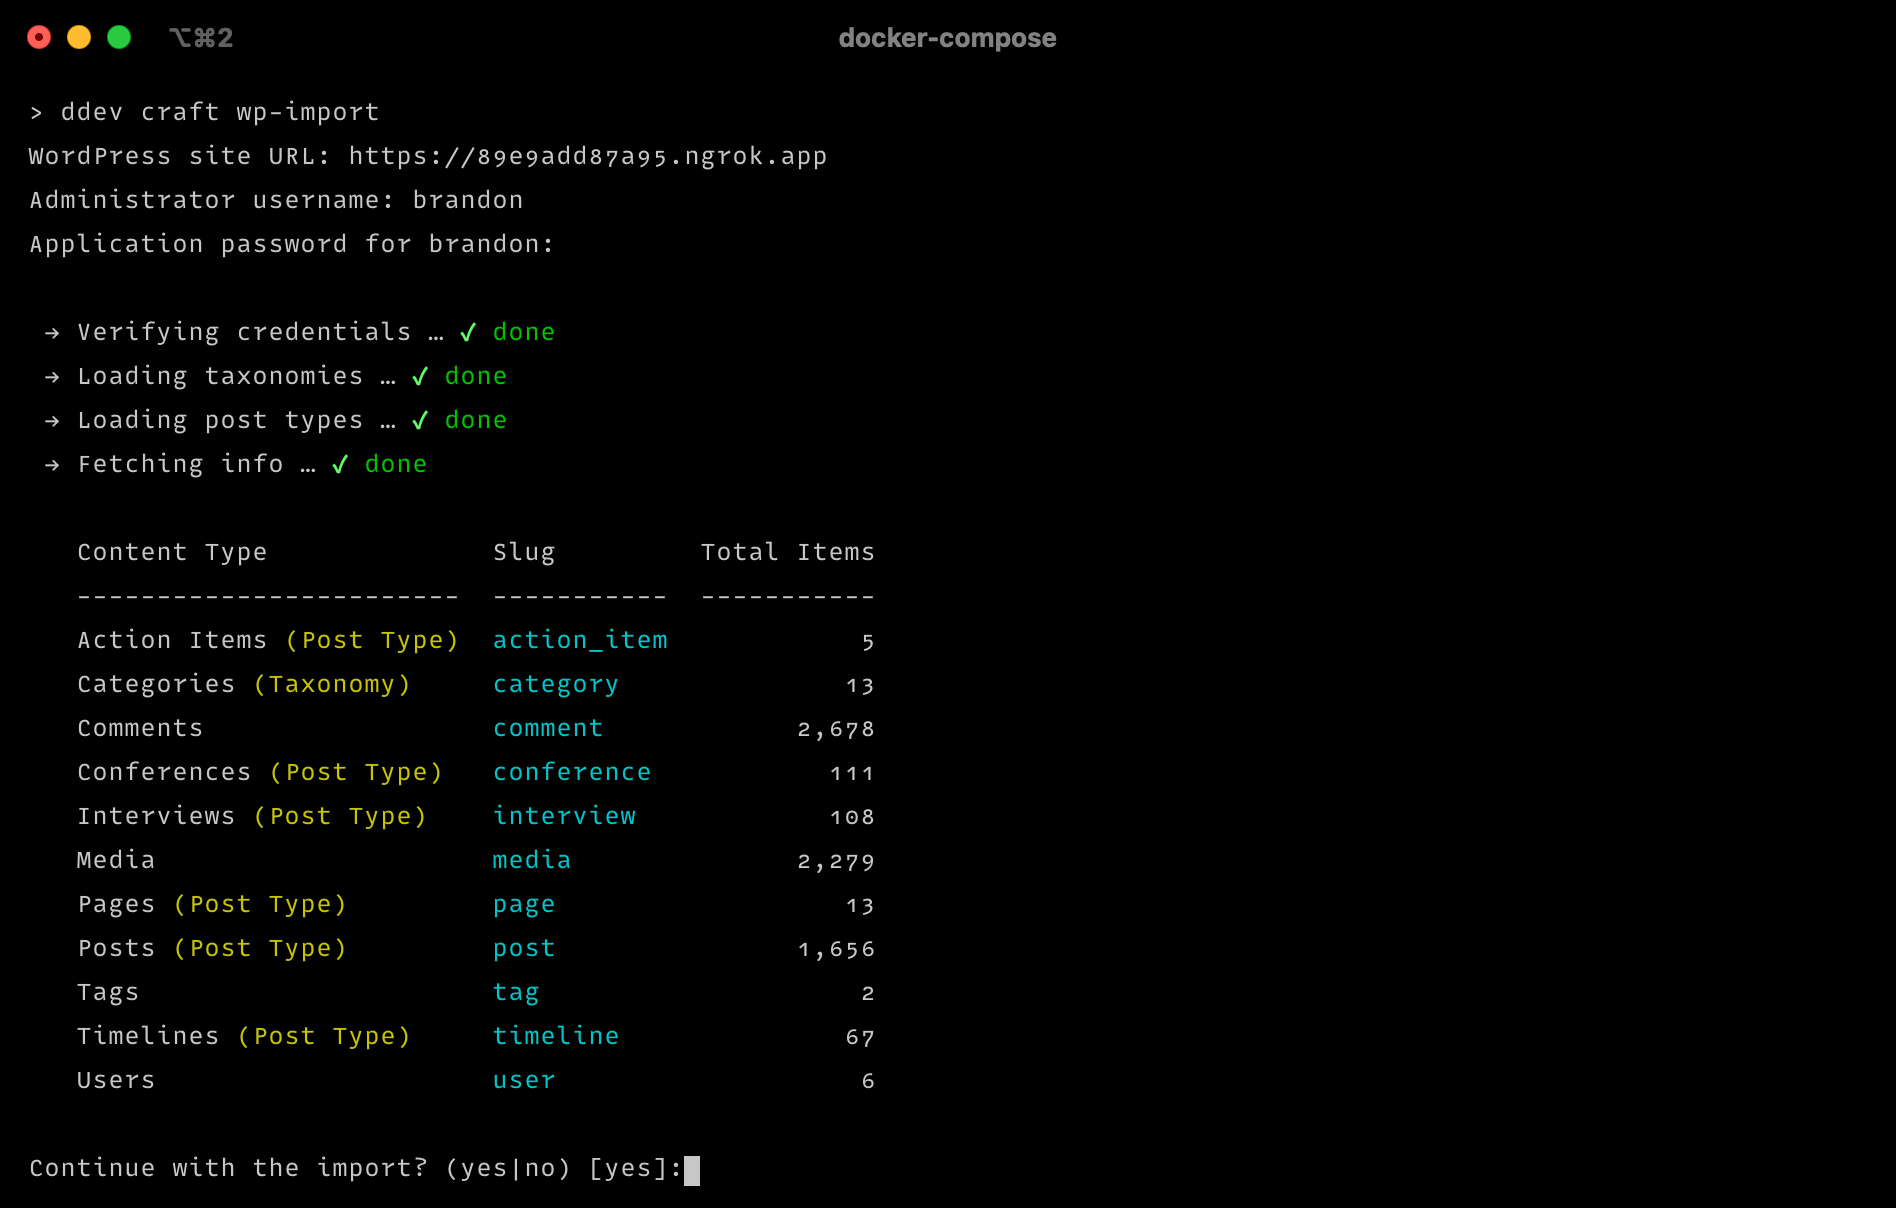Viewport: 1896px width, 1208px height.
Task: Click the 'category' slug
Action: click(556, 684)
